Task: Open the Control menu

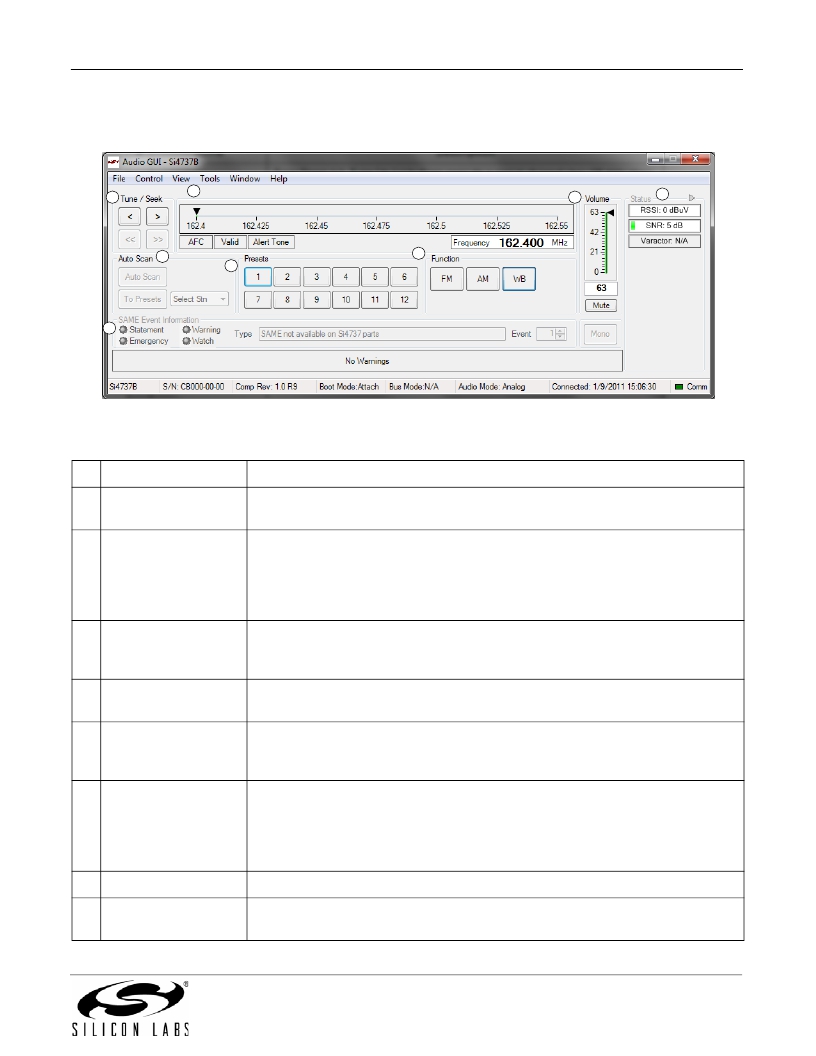Action: pos(149,178)
